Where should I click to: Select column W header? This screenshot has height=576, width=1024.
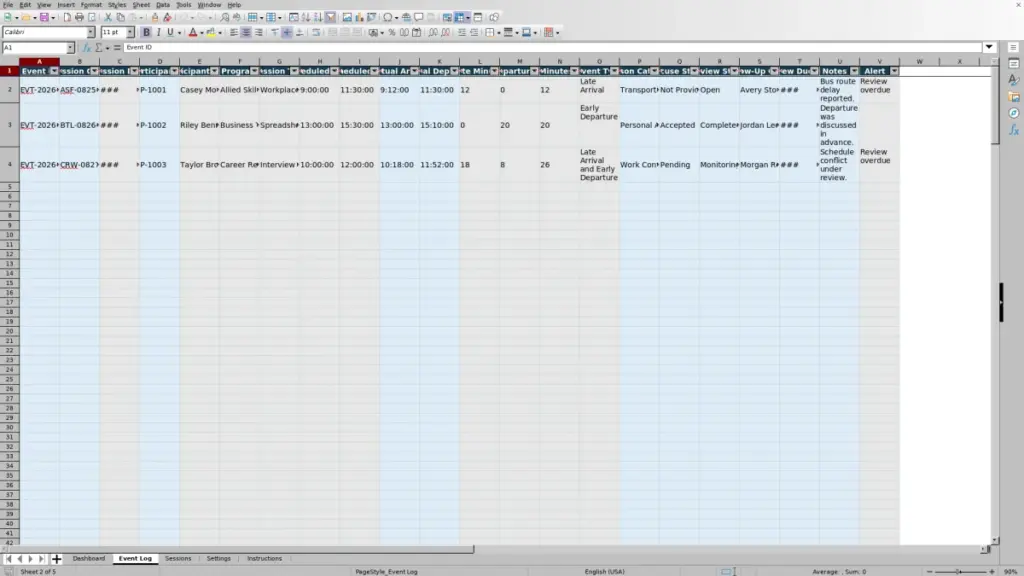[x=920, y=61]
